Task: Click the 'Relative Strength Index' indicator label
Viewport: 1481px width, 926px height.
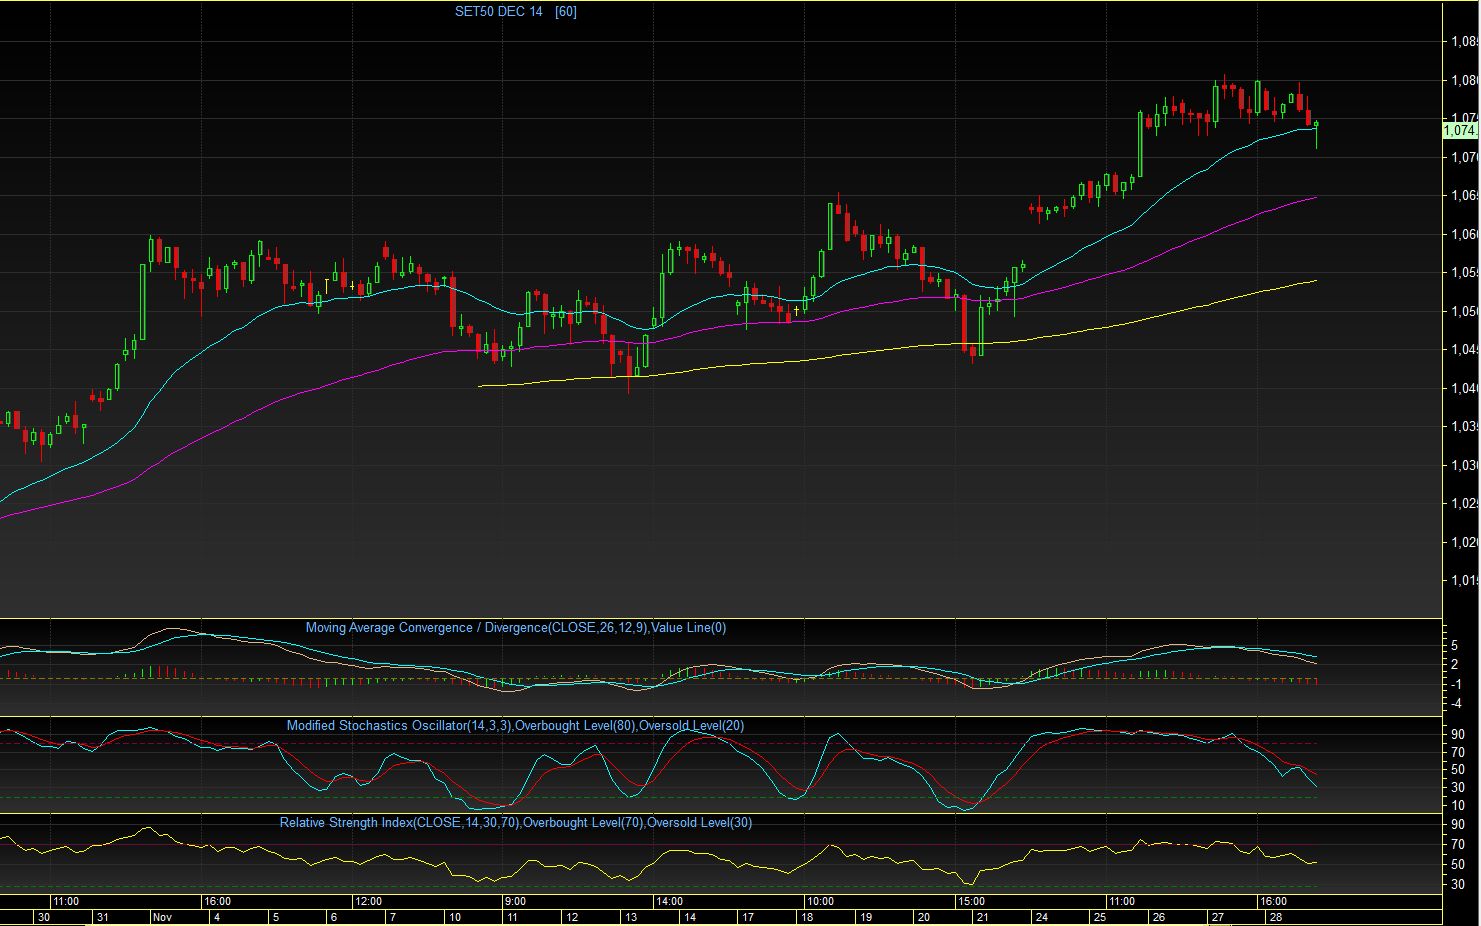Action: click(x=346, y=823)
